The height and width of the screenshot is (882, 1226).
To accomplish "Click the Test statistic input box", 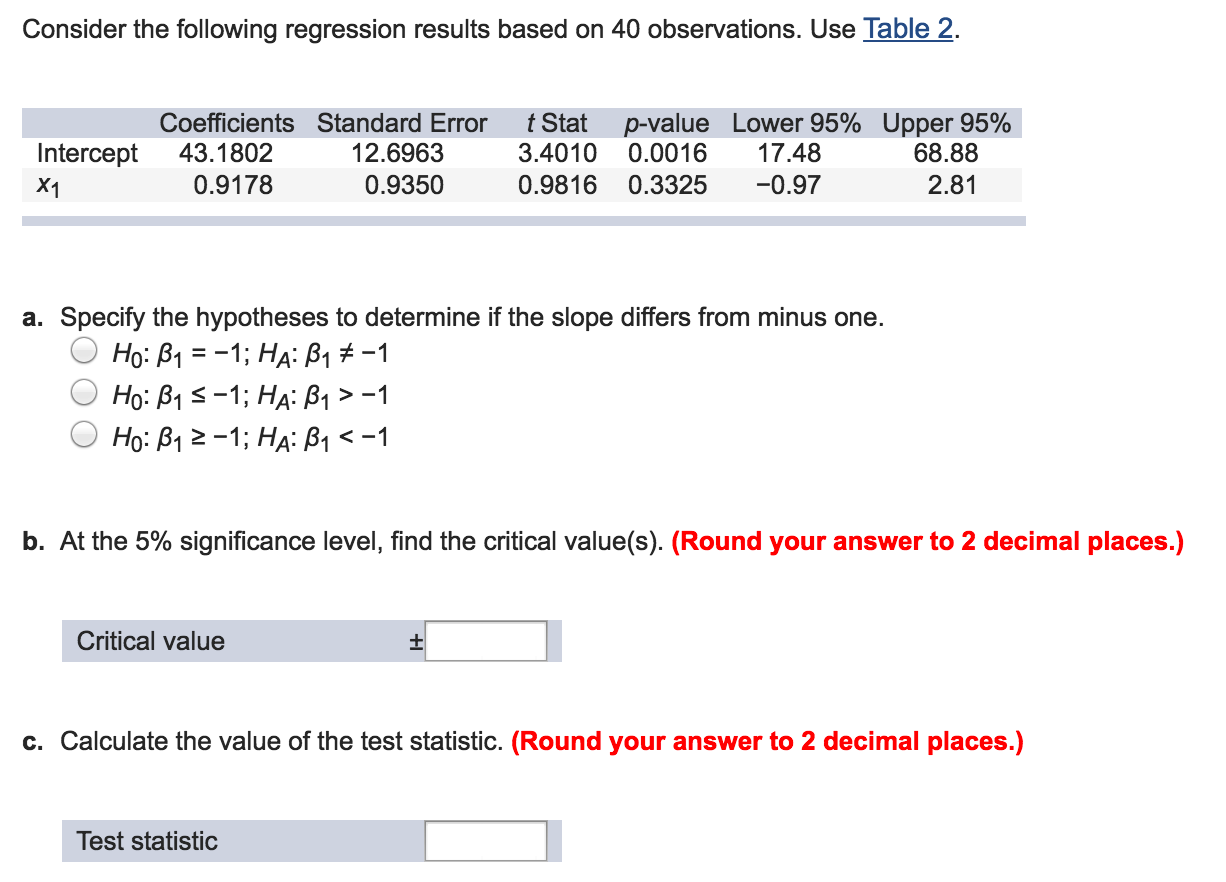I will pyautogui.click(x=485, y=841).
